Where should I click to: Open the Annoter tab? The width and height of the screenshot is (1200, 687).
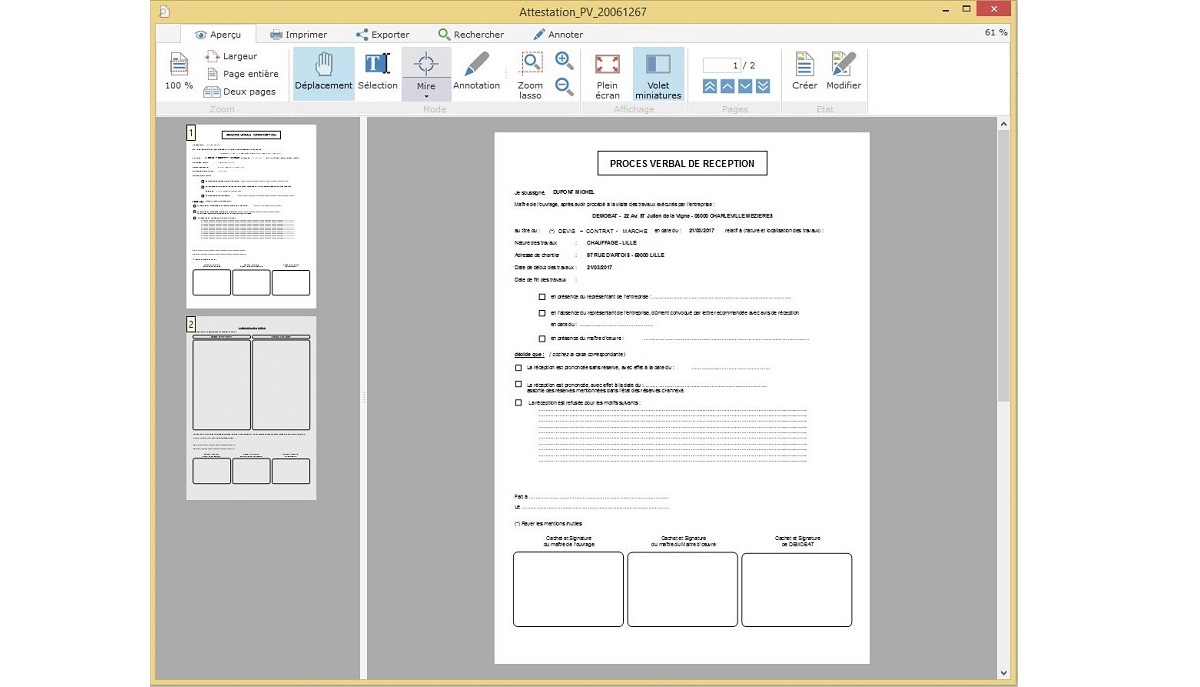[558, 34]
